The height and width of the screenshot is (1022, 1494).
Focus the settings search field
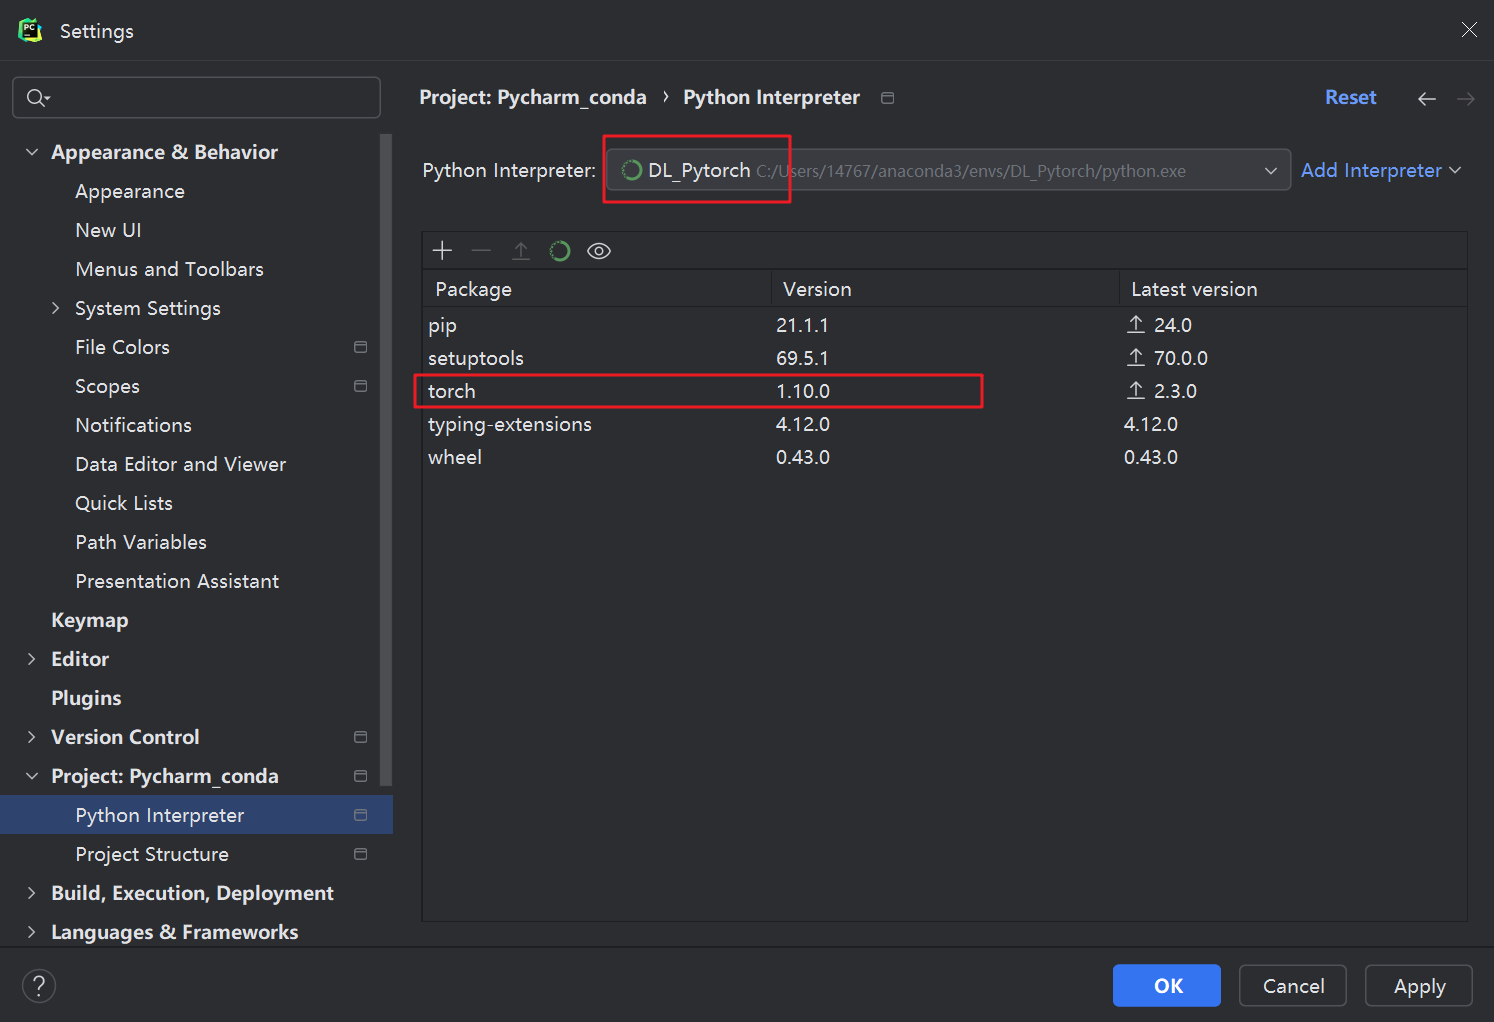[x=196, y=97]
